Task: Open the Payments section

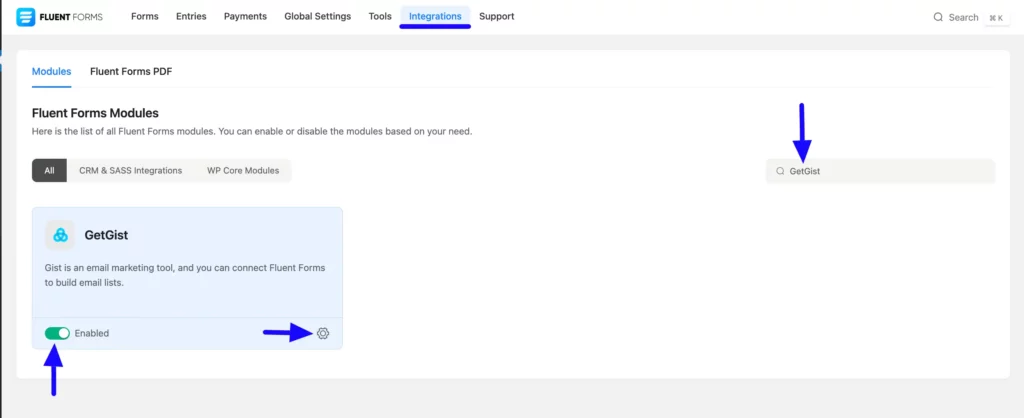Action: click(x=245, y=17)
